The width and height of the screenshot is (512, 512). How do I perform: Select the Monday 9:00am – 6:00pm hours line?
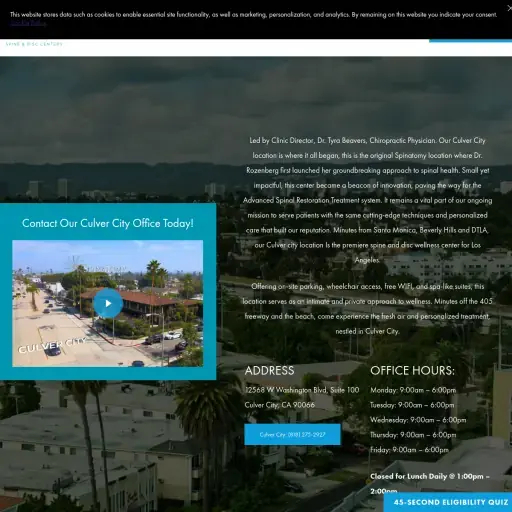[413, 390]
